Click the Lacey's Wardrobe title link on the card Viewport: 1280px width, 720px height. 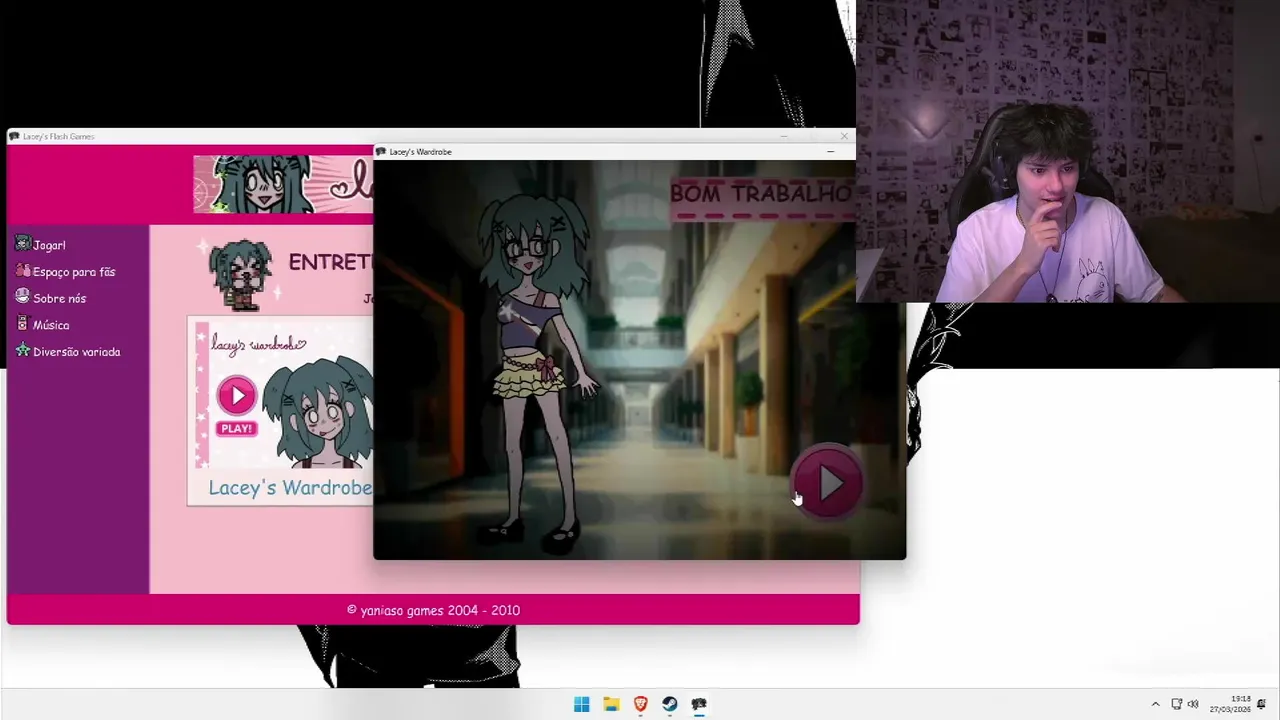[290, 487]
